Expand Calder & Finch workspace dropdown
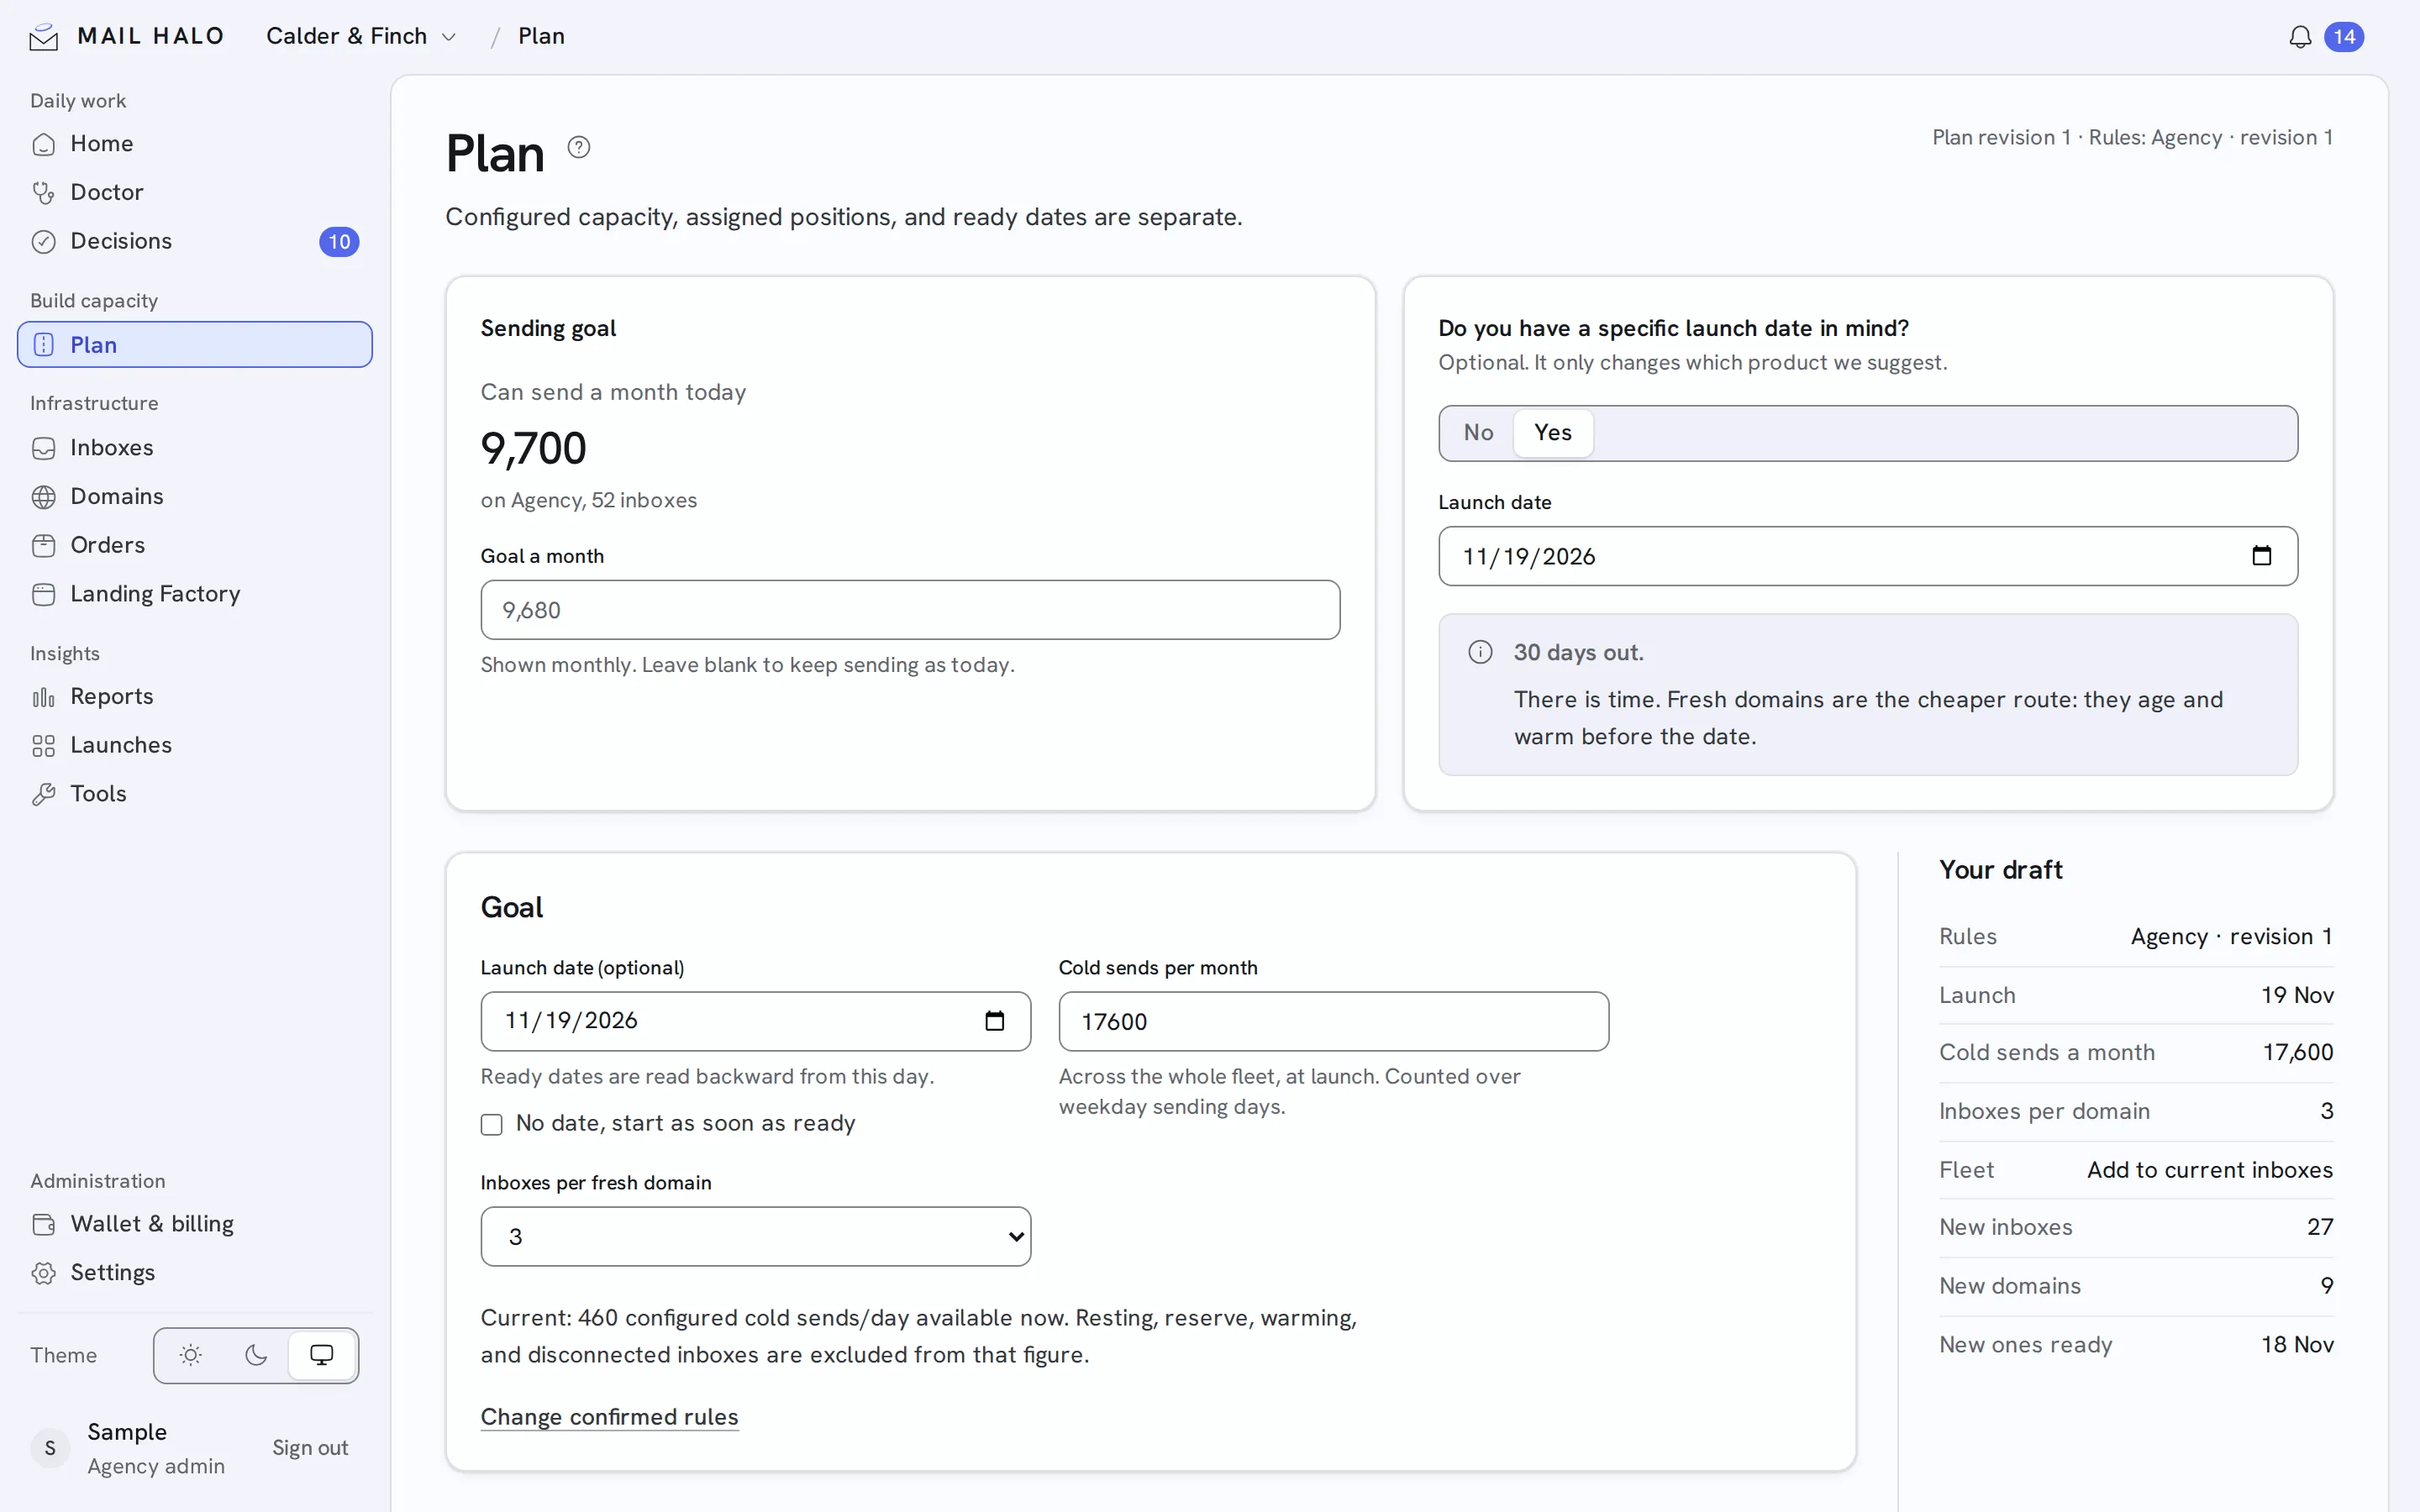This screenshot has height=1512, width=2420. click(361, 36)
